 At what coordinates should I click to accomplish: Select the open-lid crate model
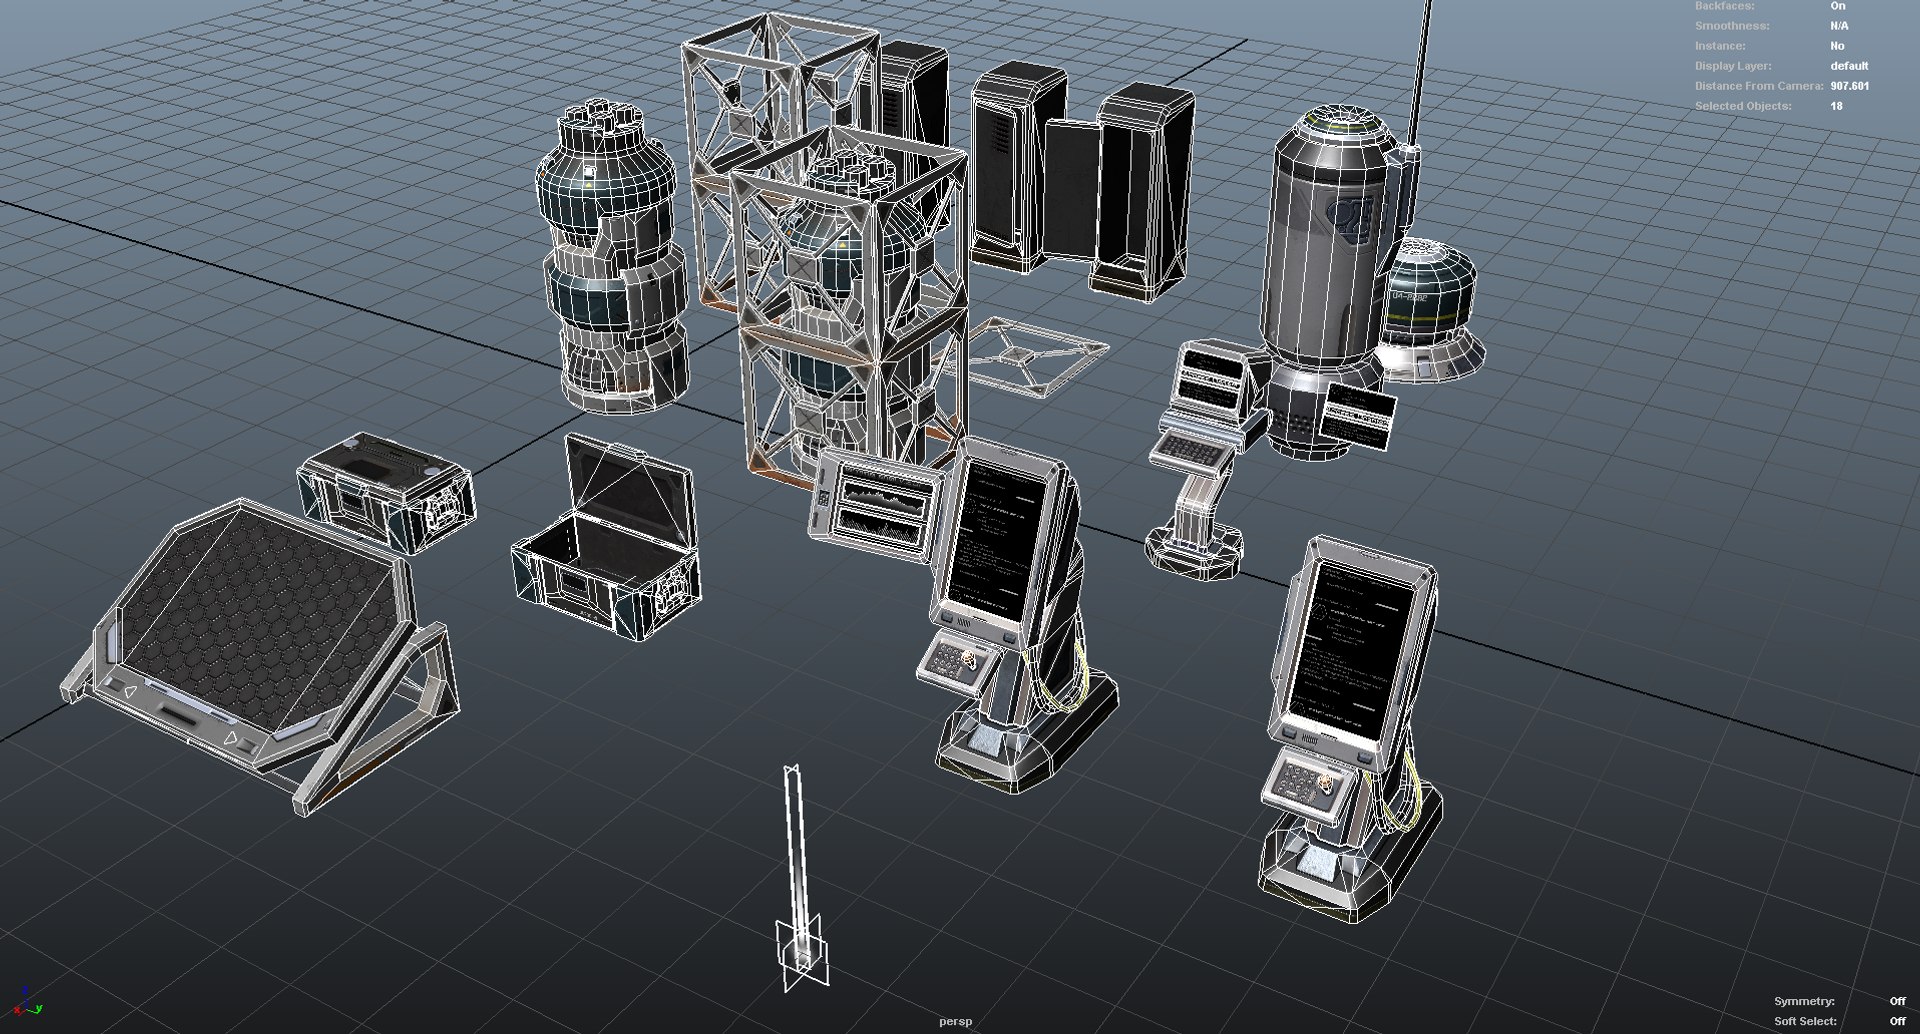pos(607,538)
